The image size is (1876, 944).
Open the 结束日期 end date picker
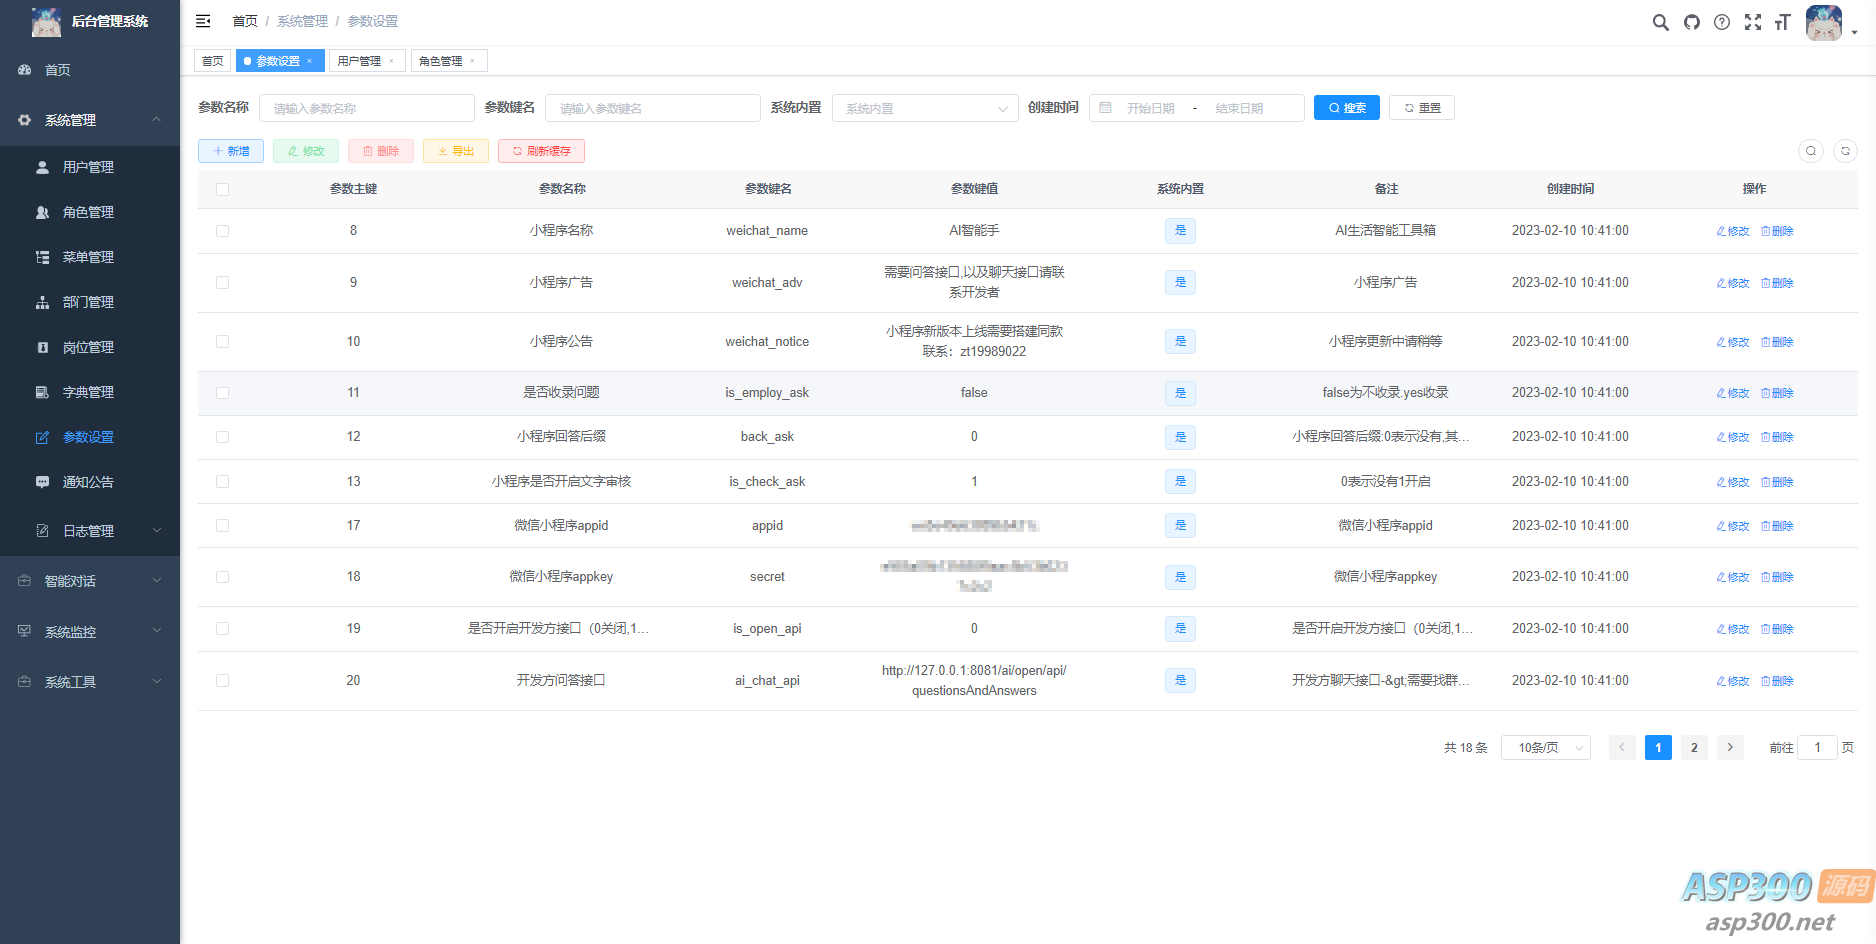1239,108
